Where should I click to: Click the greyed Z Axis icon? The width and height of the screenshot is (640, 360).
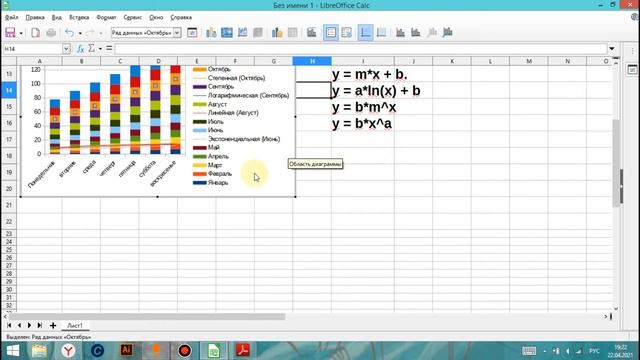[432, 33]
